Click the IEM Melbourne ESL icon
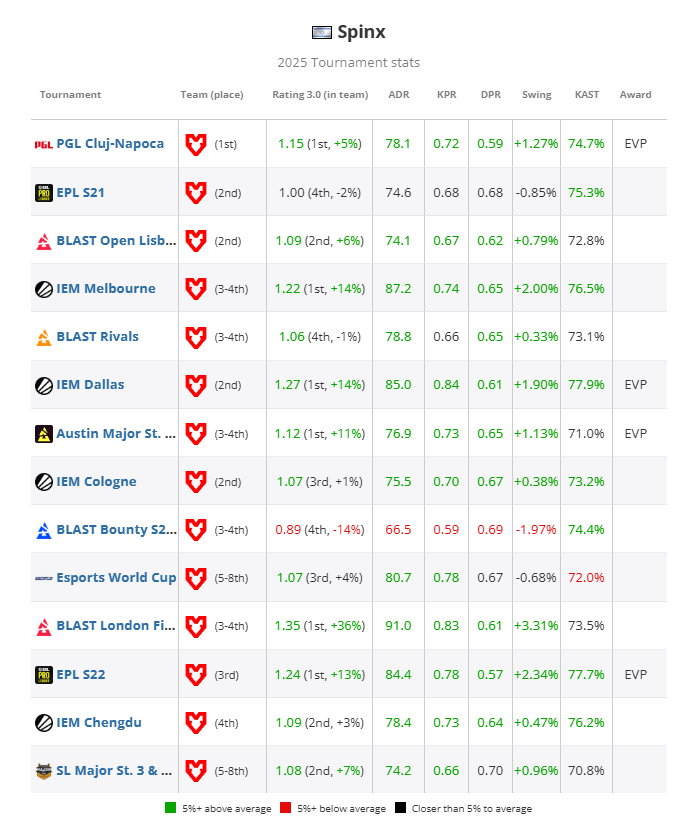697x839 pixels. pos(43,289)
